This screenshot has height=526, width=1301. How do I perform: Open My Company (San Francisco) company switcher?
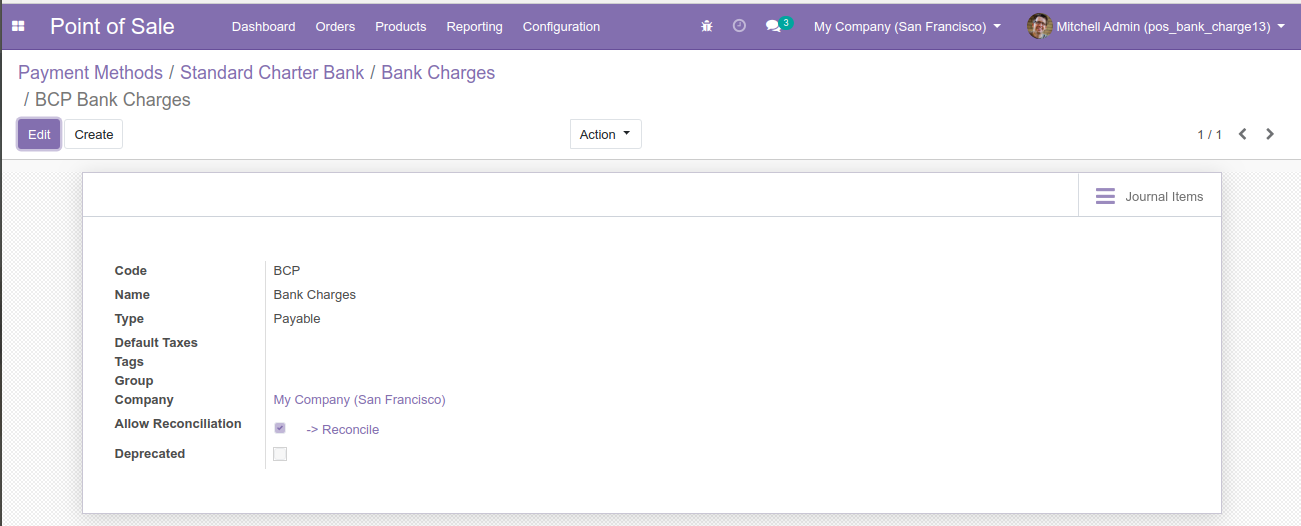(x=907, y=26)
